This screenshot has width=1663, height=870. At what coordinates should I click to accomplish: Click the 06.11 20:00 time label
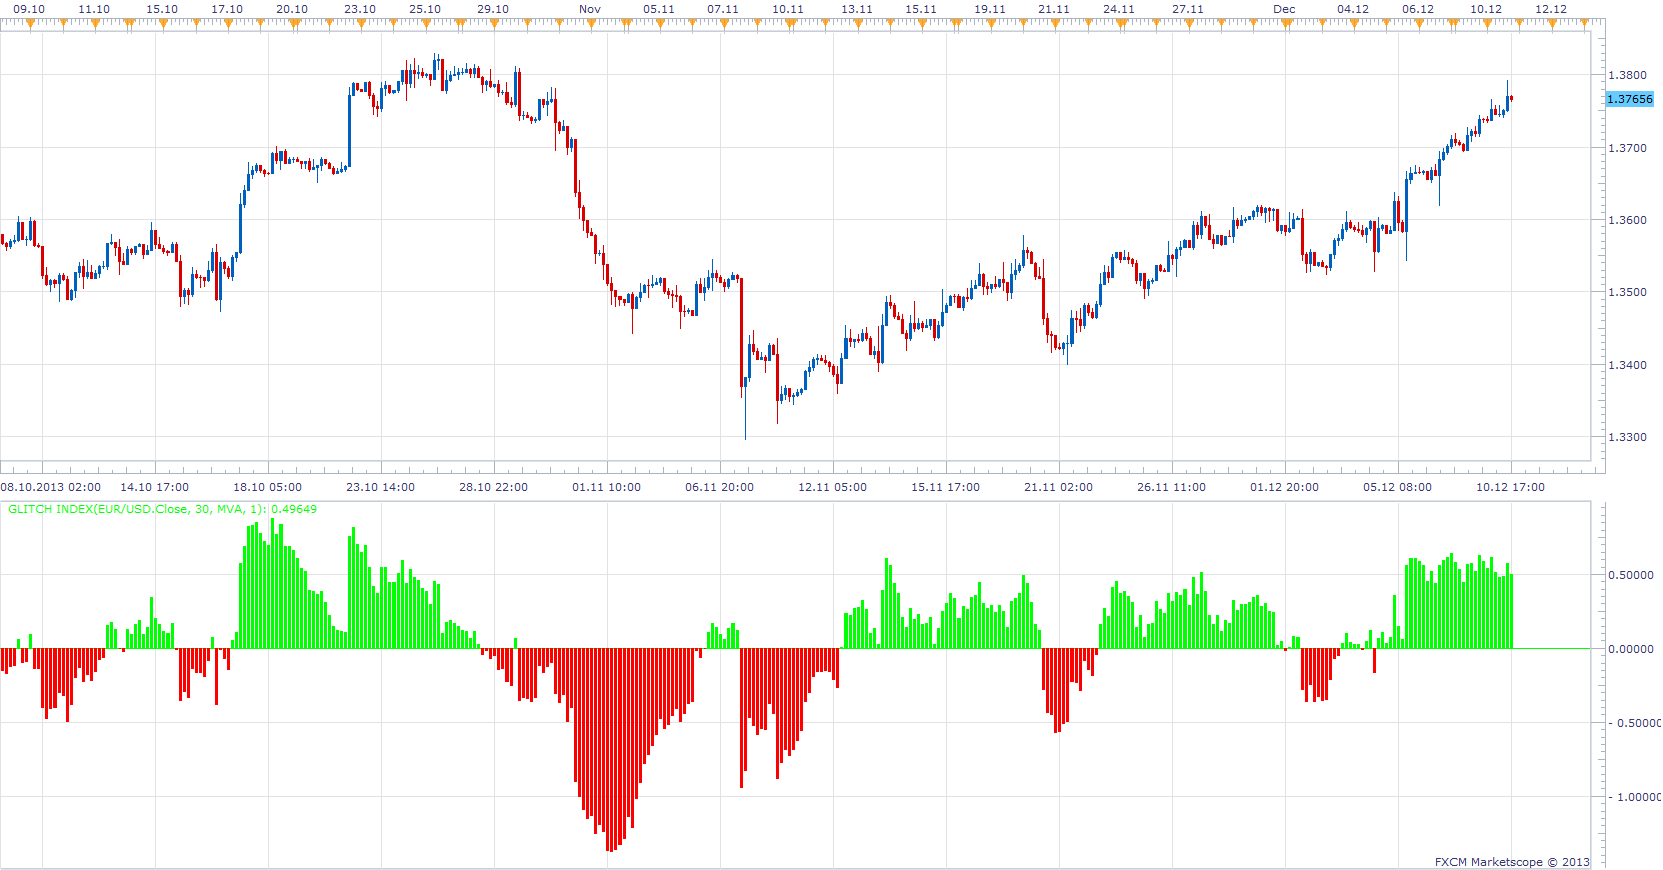pyautogui.click(x=719, y=487)
